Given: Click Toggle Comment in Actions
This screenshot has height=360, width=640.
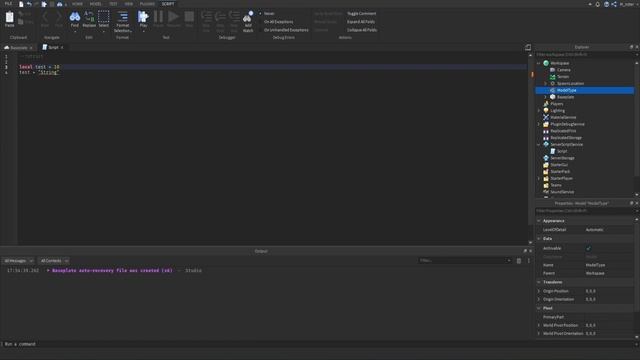Looking at the screenshot, I should click(x=361, y=13).
